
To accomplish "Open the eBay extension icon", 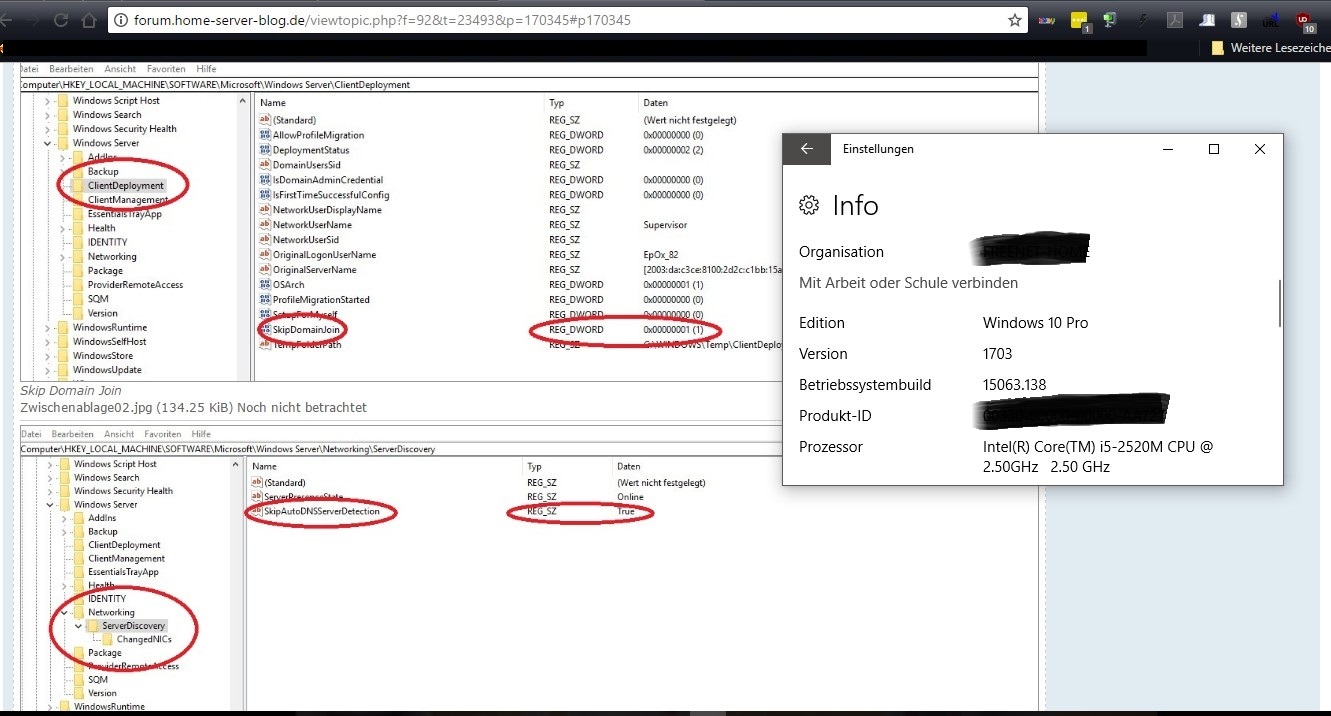I will [1047, 20].
